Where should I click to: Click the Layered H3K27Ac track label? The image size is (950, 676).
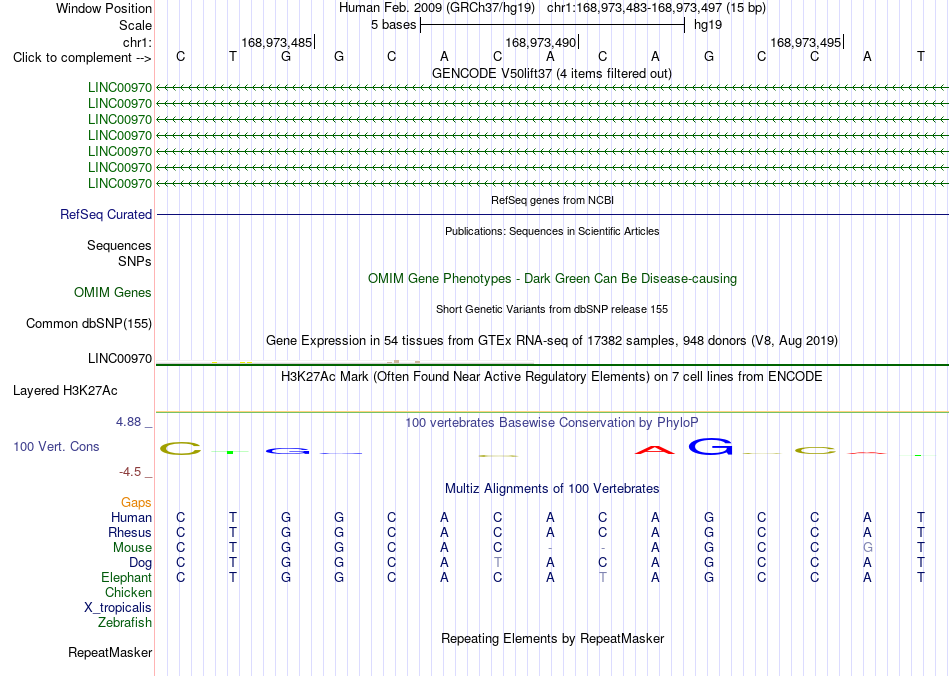coord(65,391)
